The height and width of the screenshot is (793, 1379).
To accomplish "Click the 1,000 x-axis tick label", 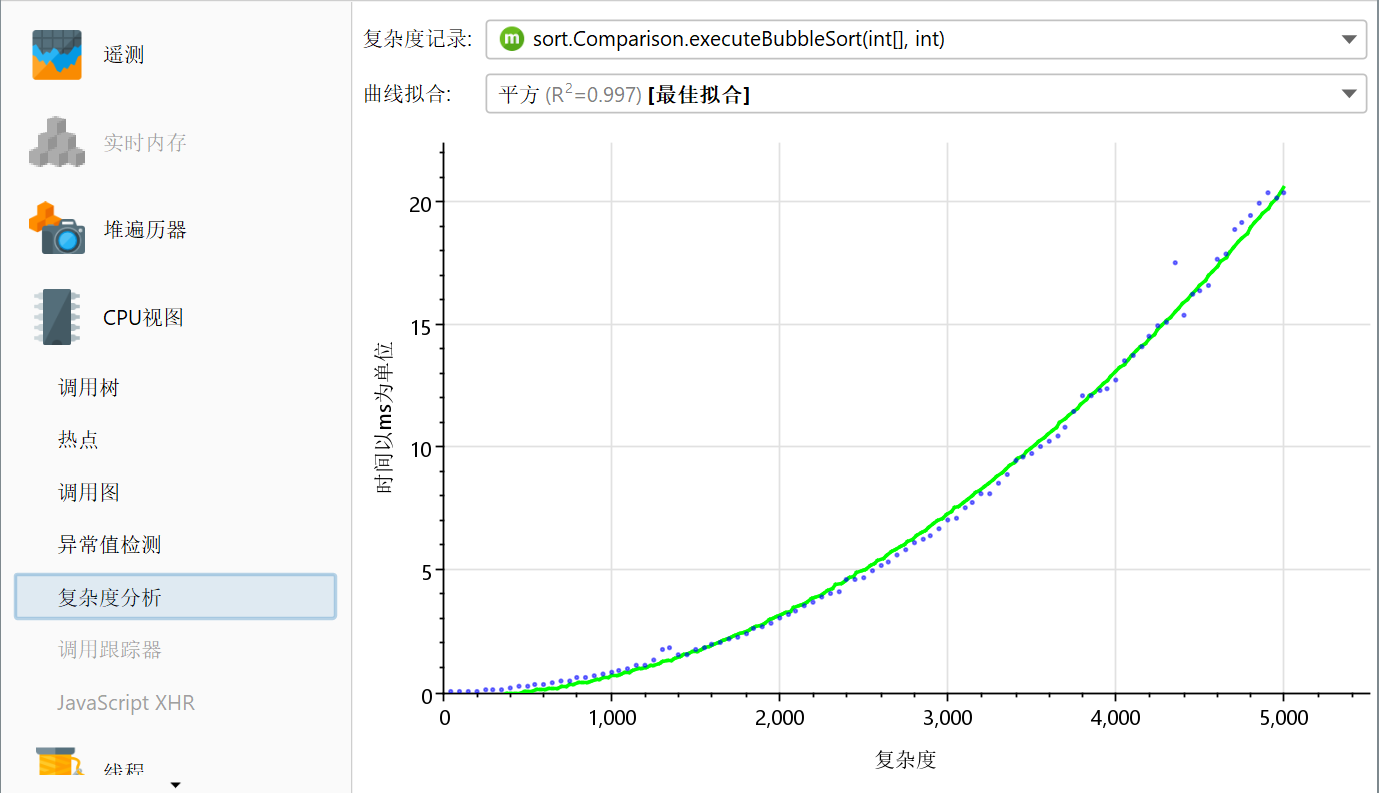I will (612, 717).
